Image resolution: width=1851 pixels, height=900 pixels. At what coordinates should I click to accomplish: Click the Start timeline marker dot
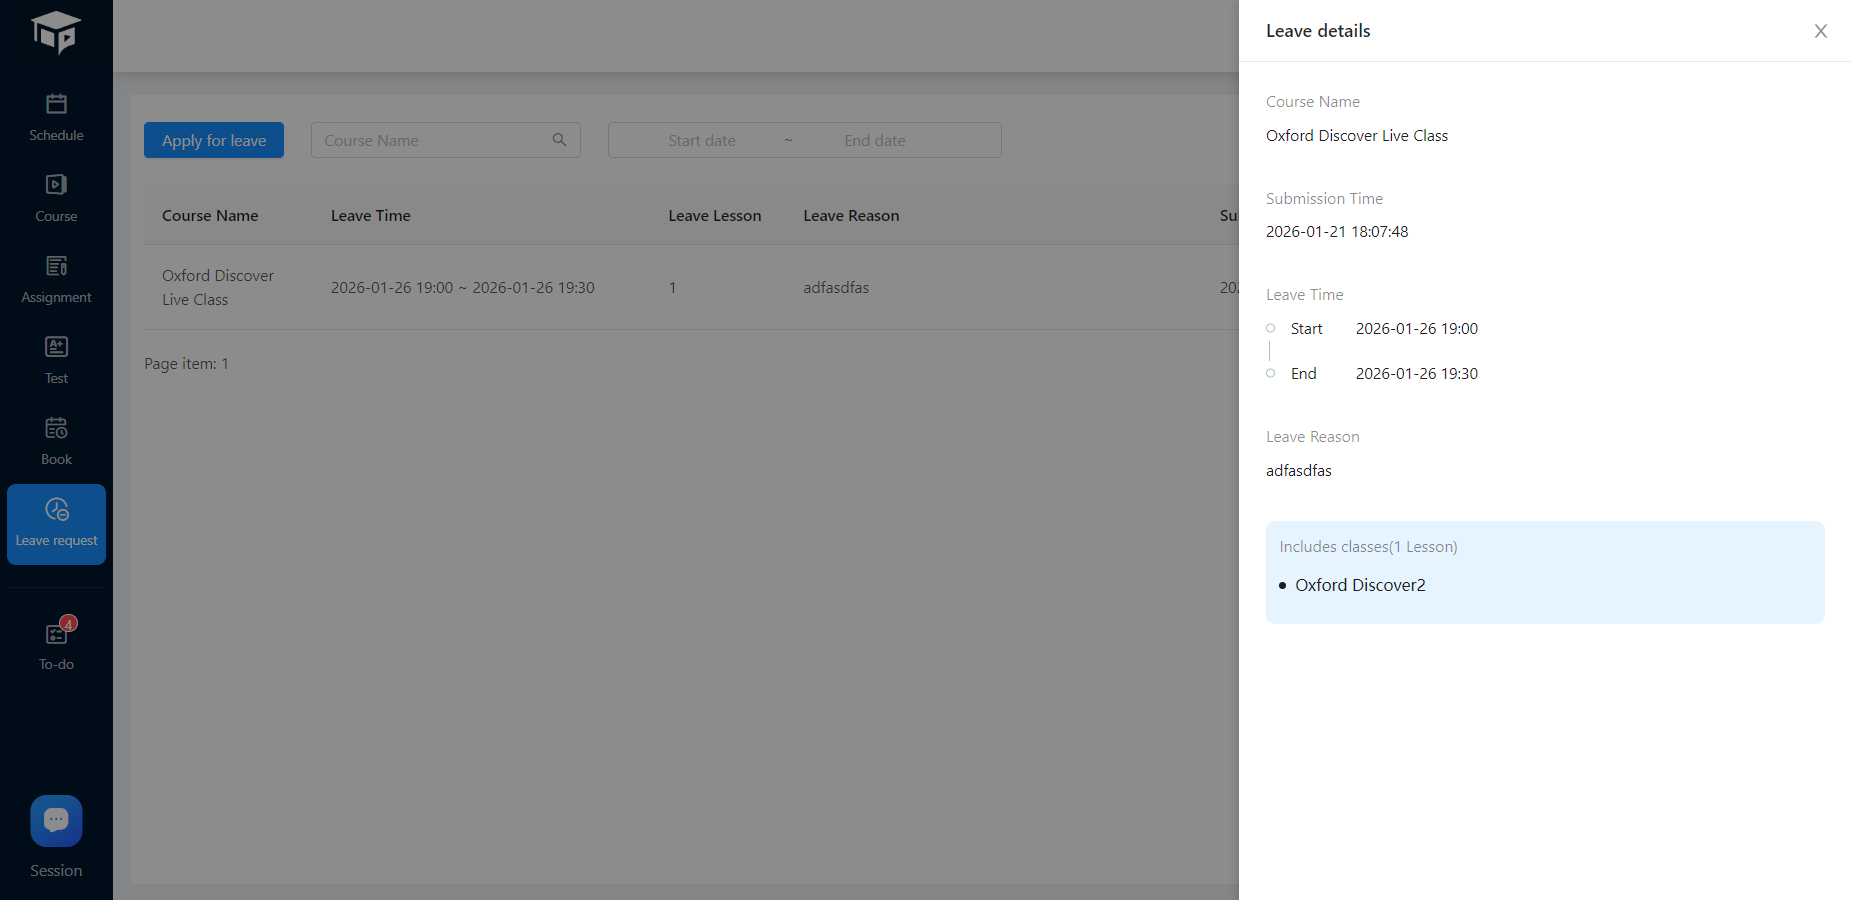[1270, 328]
